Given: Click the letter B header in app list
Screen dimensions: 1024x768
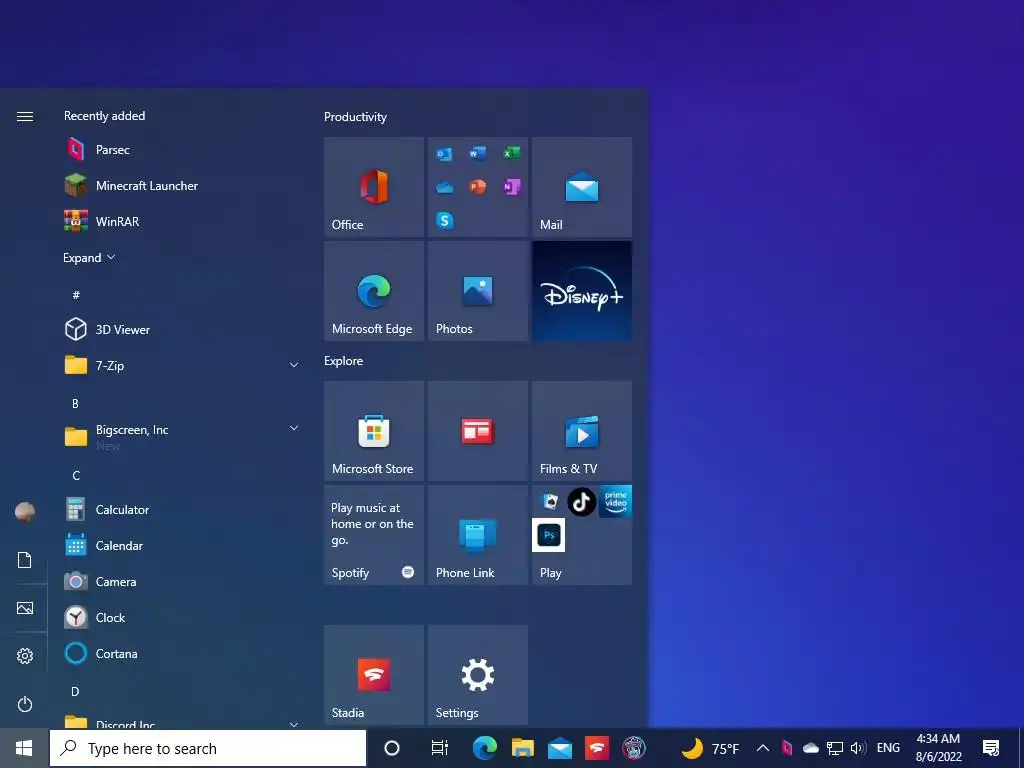Looking at the screenshot, I should click(75, 404).
